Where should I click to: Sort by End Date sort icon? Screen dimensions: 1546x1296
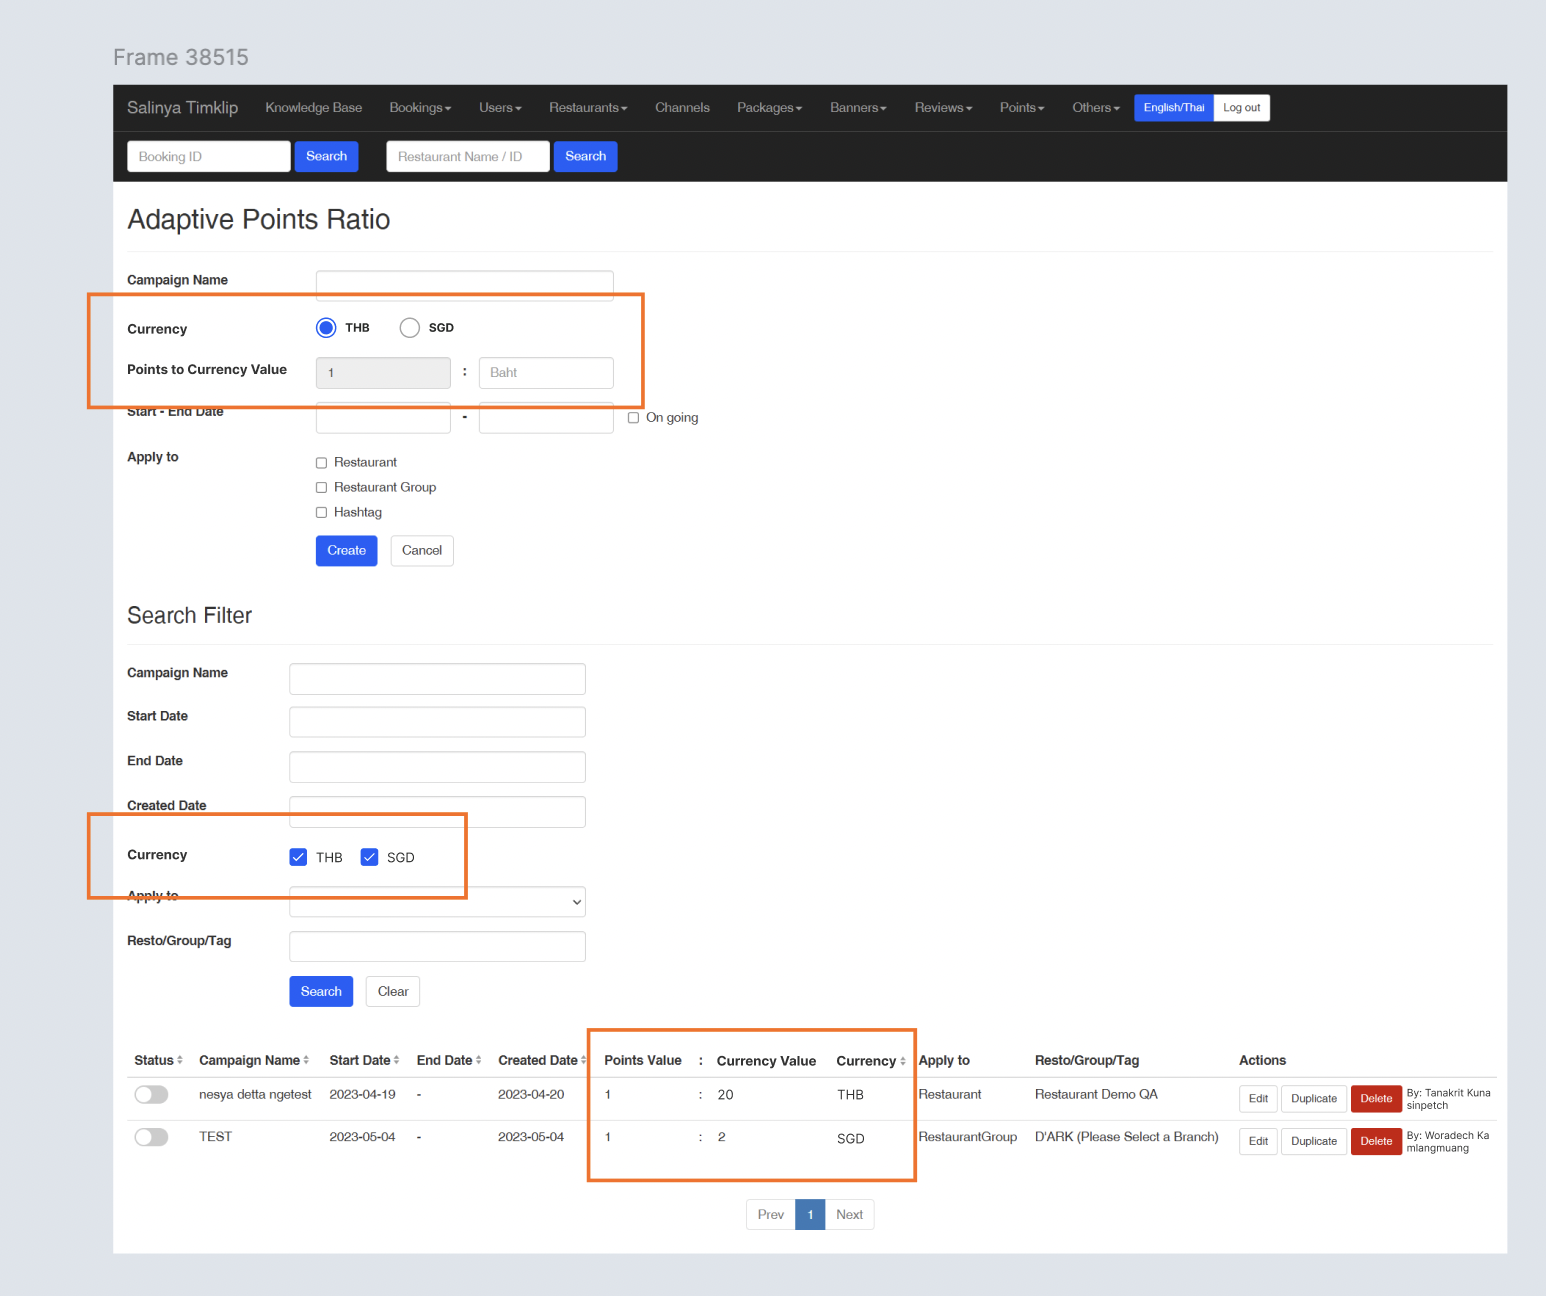478,1060
